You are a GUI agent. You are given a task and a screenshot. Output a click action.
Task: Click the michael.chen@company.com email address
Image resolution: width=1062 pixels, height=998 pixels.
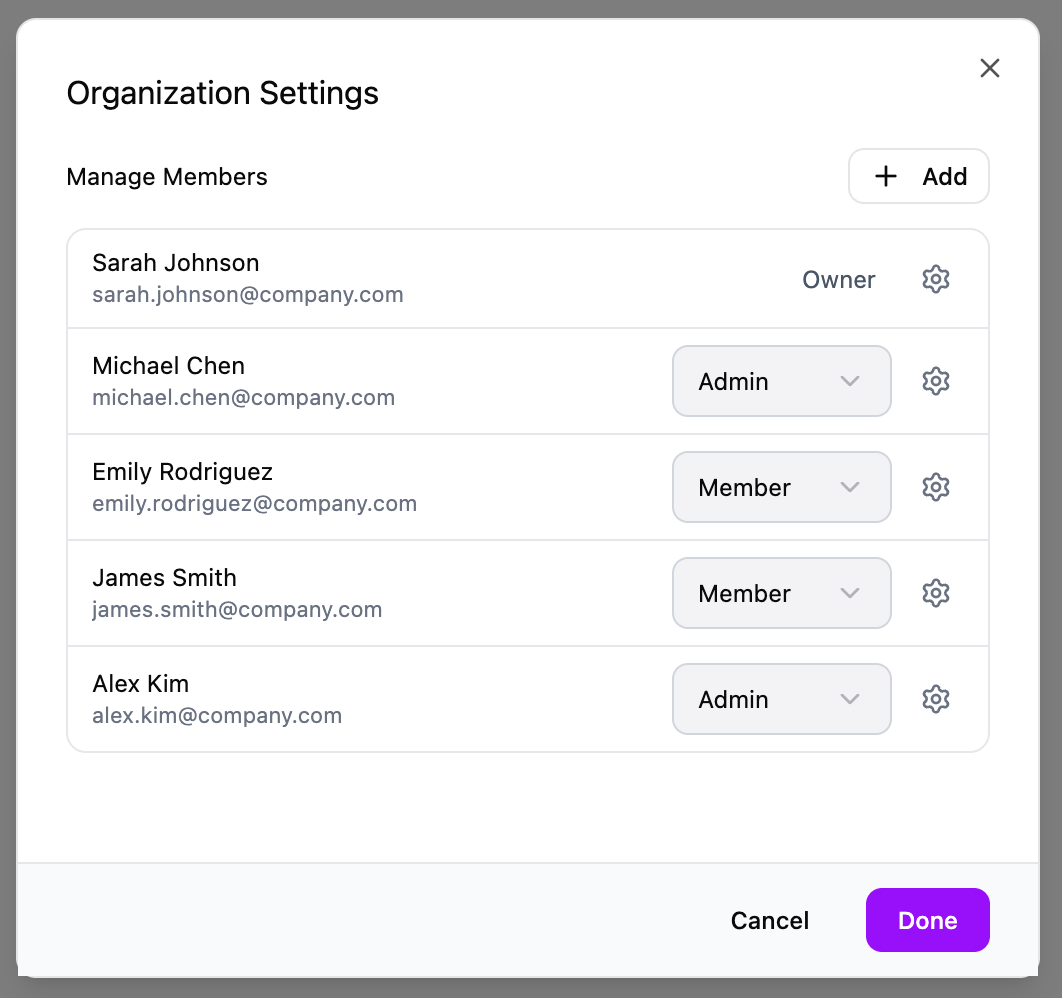[x=243, y=398]
